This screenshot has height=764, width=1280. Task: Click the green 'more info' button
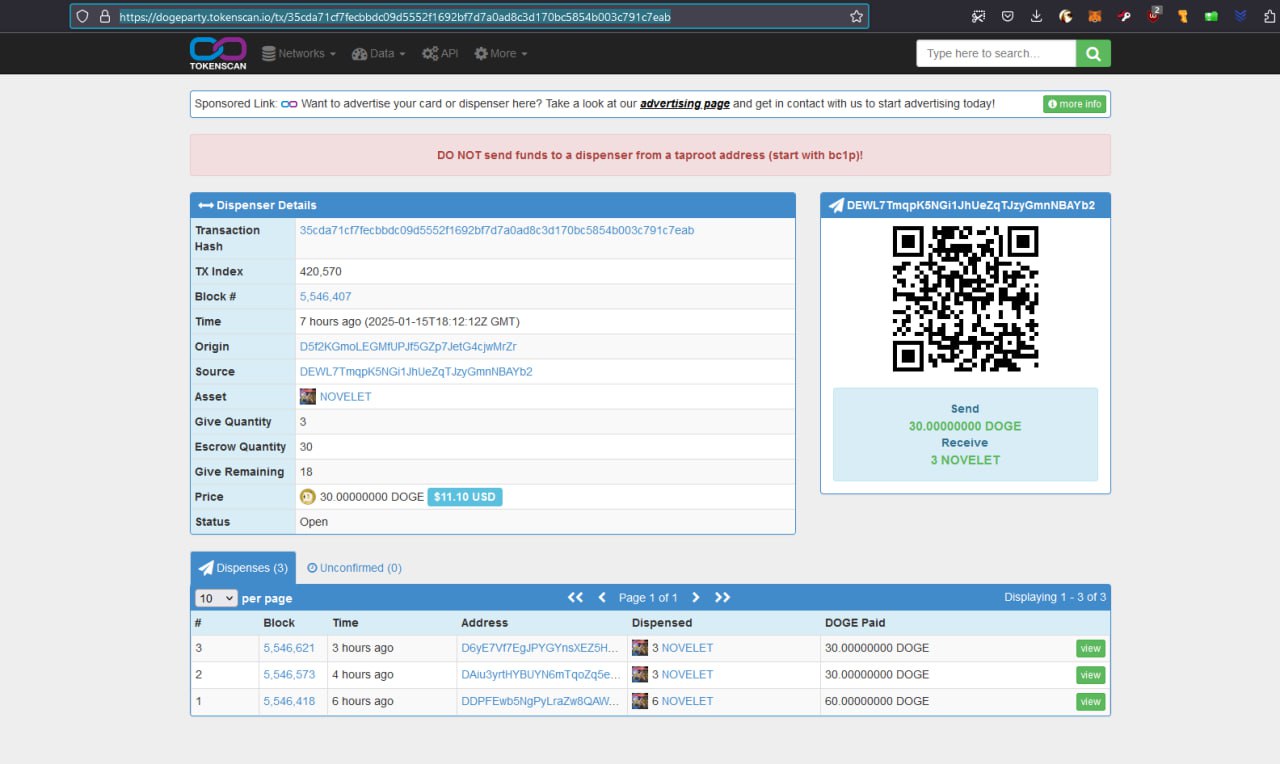pyautogui.click(x=1074, y=104)
